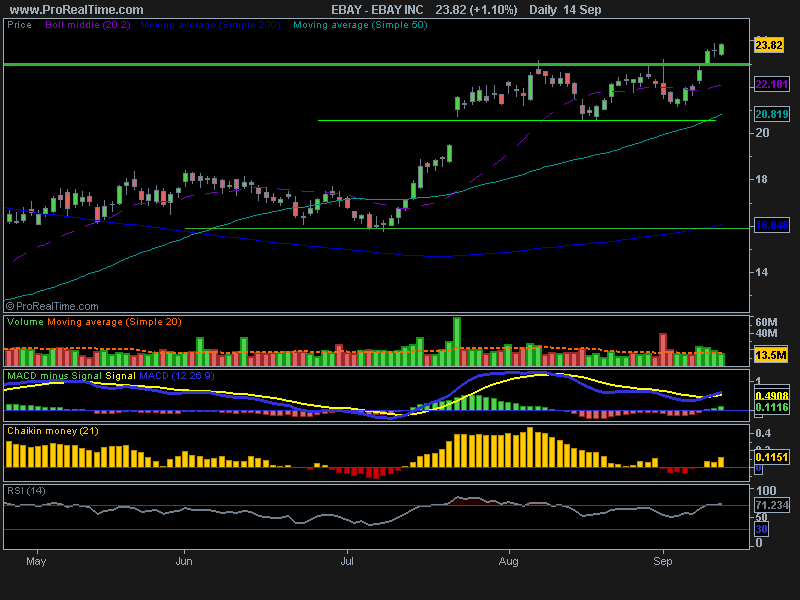Click the 18 price axis label
The height and width of the screenshot is (600, 800).
coord(761,179)
